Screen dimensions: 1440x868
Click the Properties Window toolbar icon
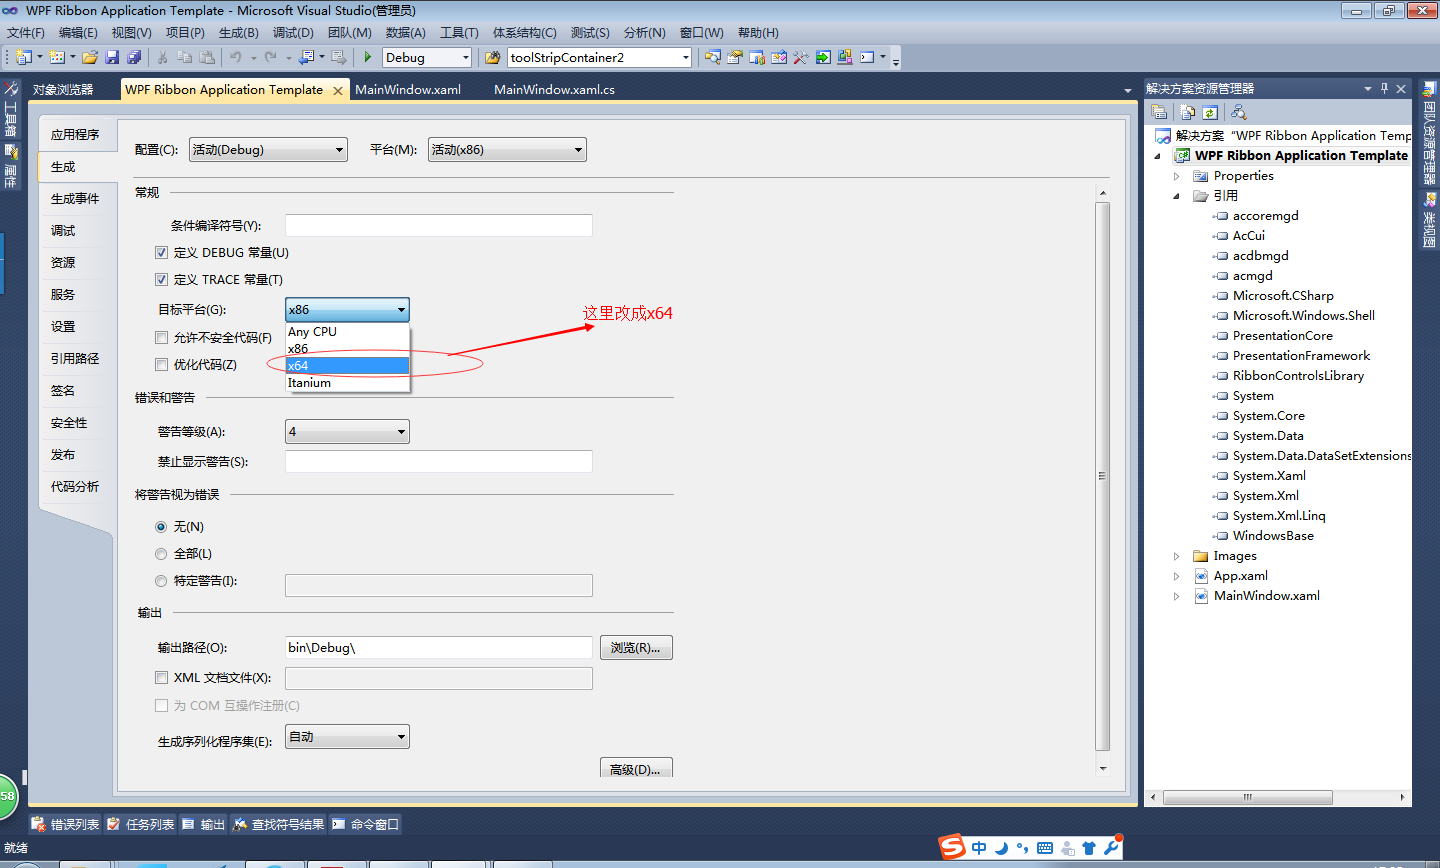pos(735,57)
